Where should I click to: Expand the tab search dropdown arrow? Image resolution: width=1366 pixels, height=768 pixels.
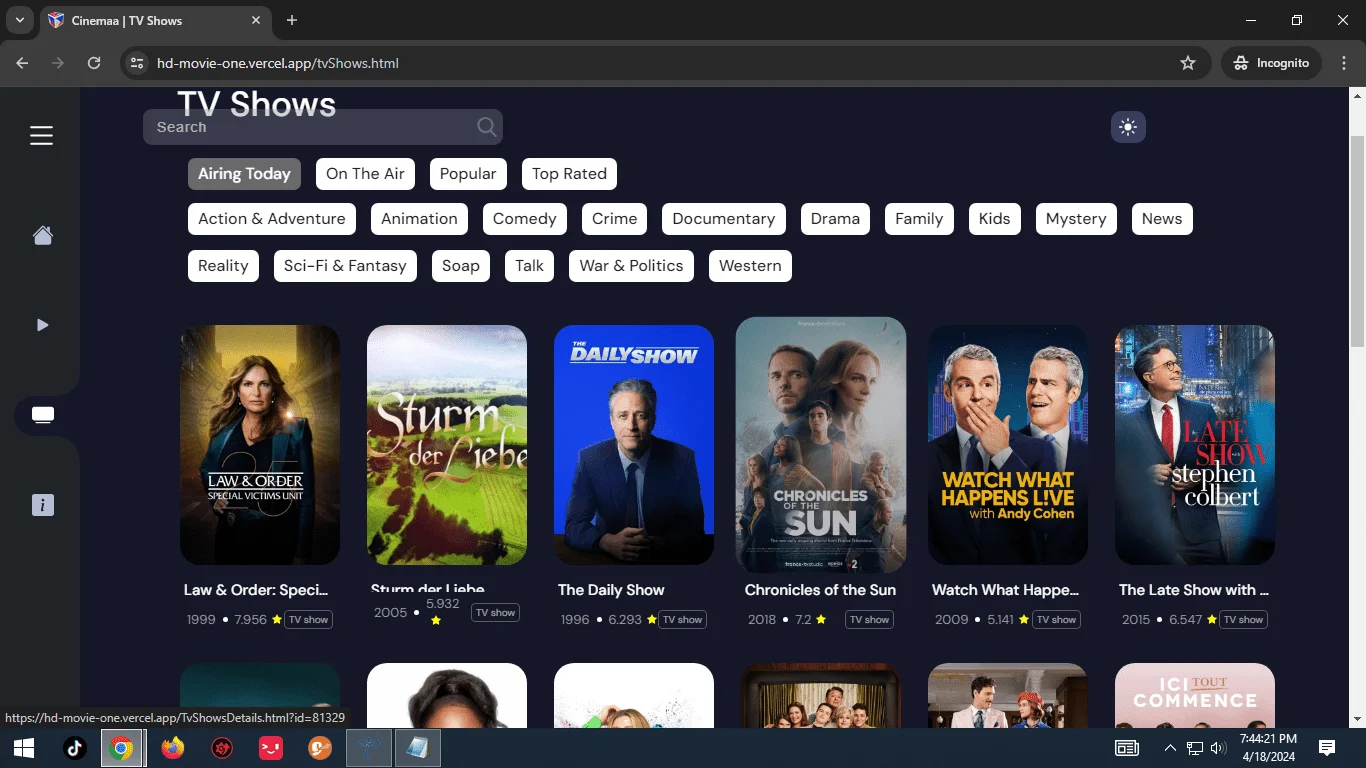pos(19,20)
